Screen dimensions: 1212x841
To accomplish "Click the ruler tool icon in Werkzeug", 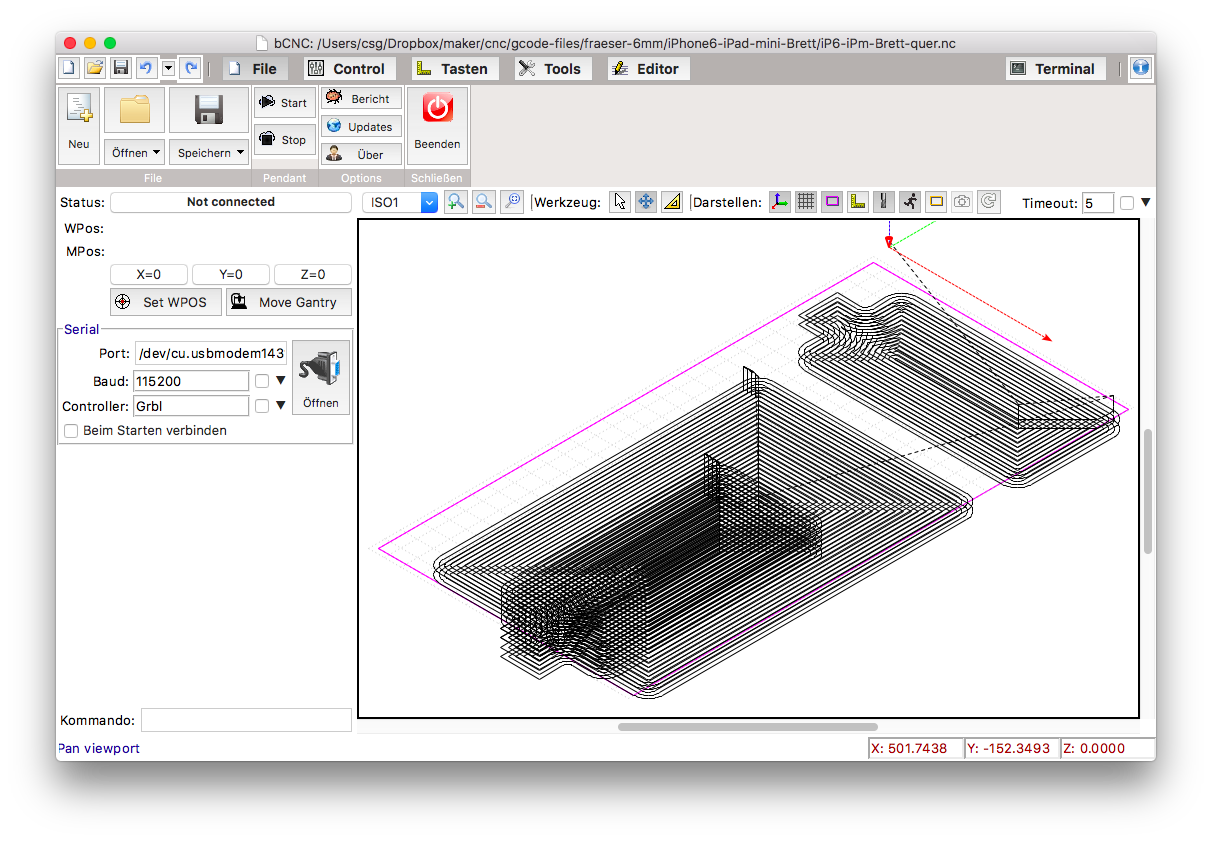I will pyautogui.click(x=672, y=202).
